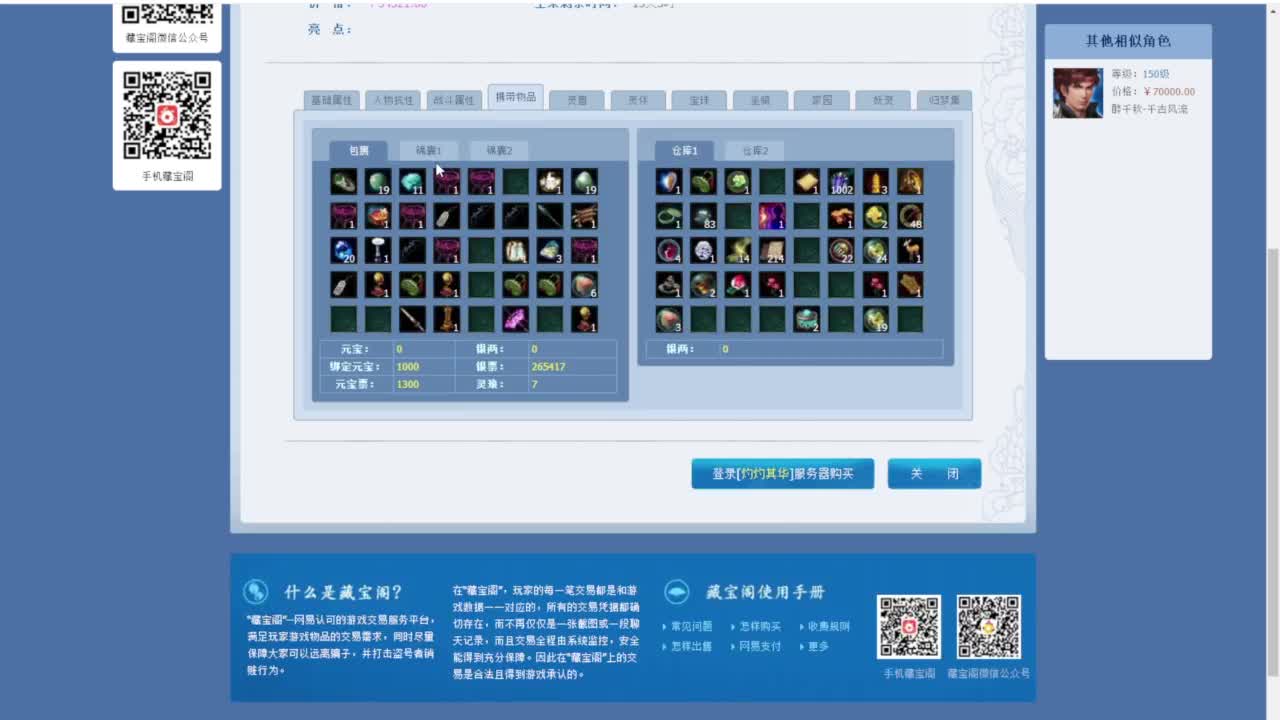Screen dimensions: 1280x720
Task: Open the 锦囊2 sub-tab
Action: [x=499, y=150]
